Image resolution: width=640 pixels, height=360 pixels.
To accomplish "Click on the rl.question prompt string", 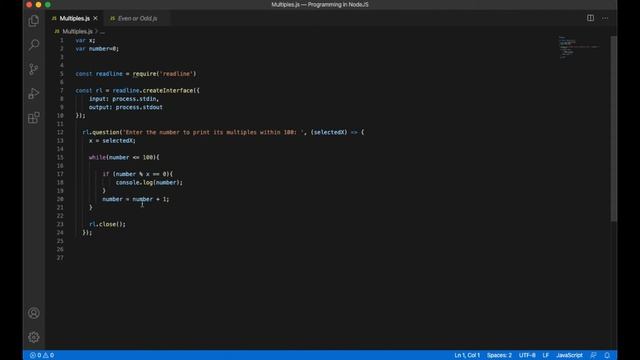I will (x=213, y=132).
